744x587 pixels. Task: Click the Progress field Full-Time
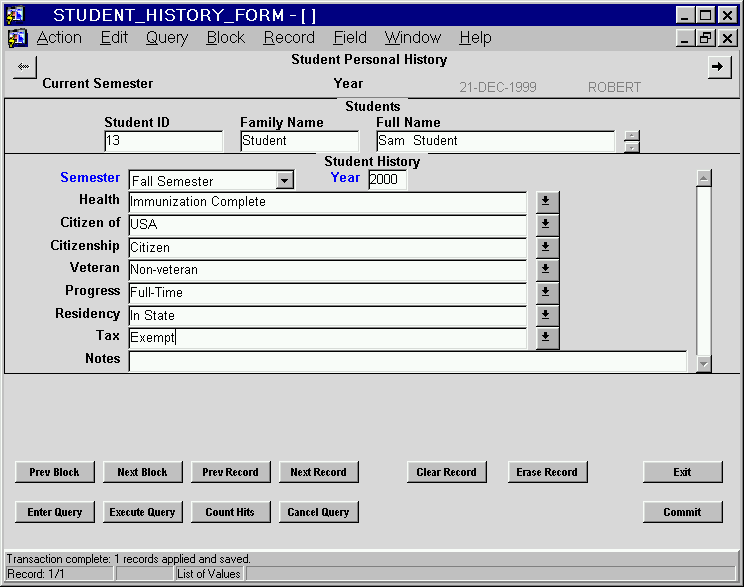(x=327, y=293)
